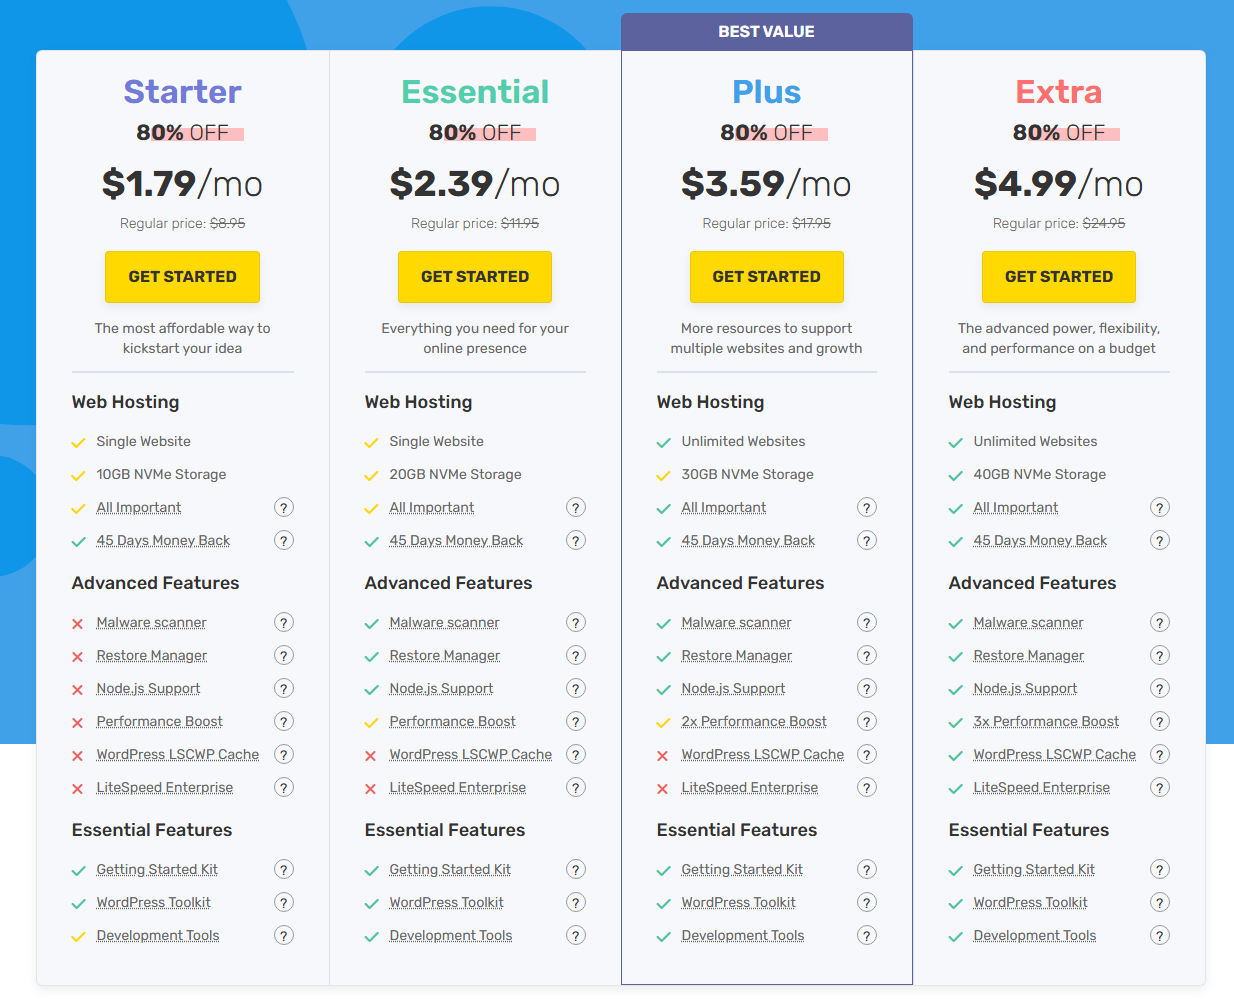The height and width of the screenshot is (999, 1234).
Task: Click Essential plan's LiteSpeed Enterprise link
Action: pyautogui.click(x=457, y=787)
